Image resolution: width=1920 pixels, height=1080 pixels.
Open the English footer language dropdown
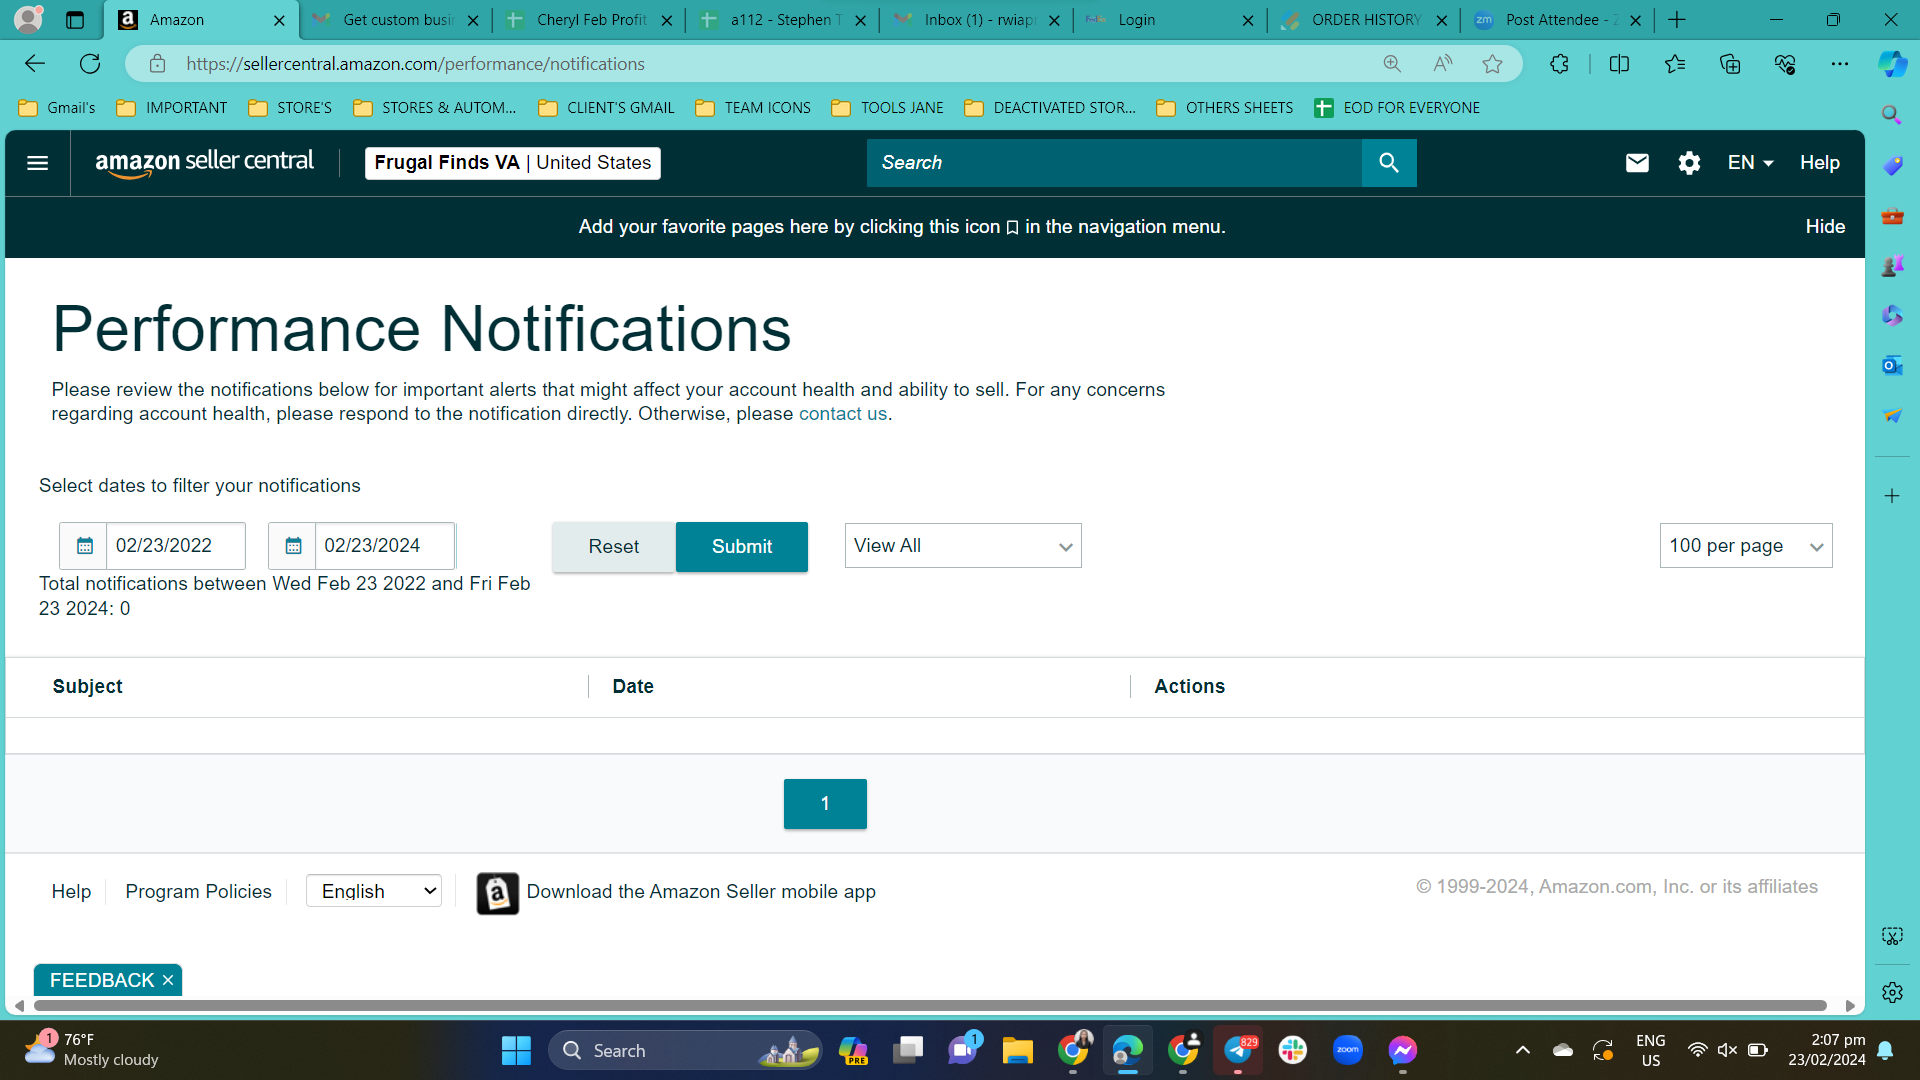[374, 891]
